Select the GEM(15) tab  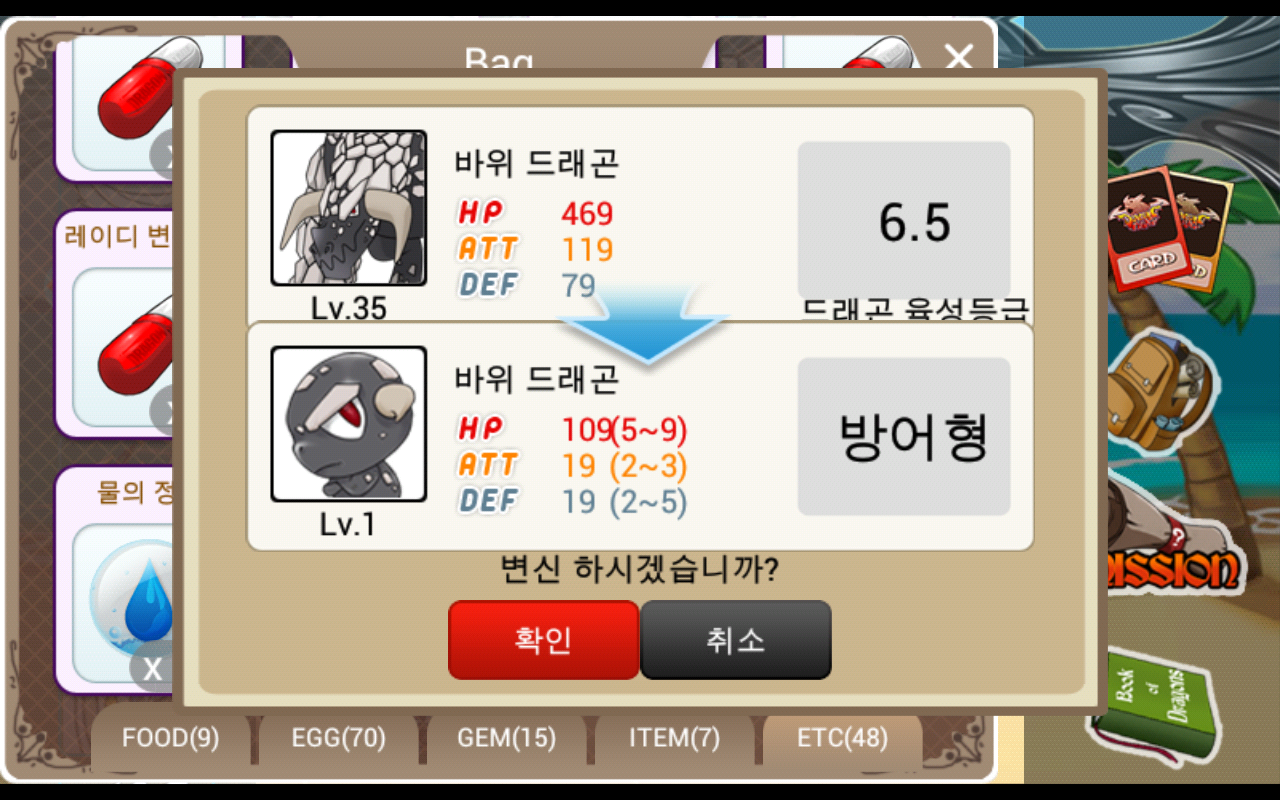[x=506, y=739]
